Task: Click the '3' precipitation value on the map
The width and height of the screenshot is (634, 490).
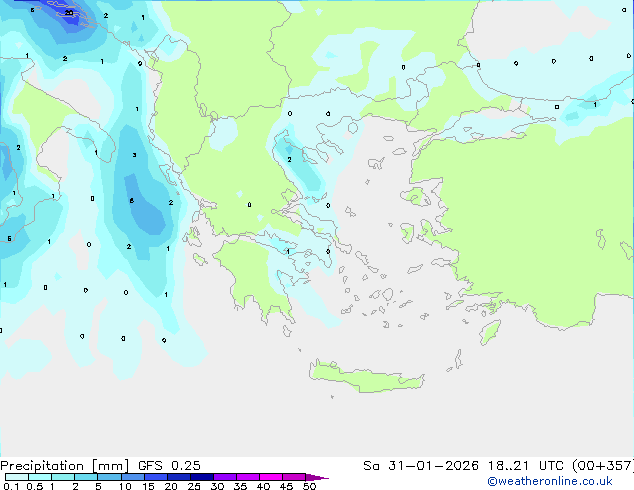Action: pos(134,155)
